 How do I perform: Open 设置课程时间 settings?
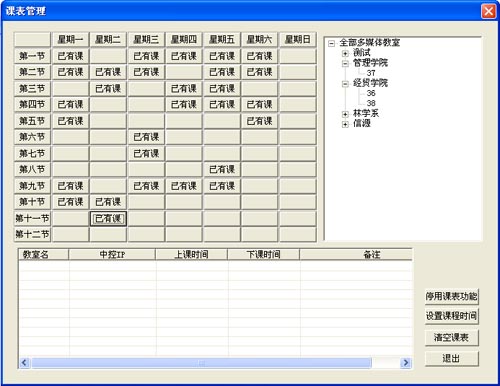coord(452,316)
